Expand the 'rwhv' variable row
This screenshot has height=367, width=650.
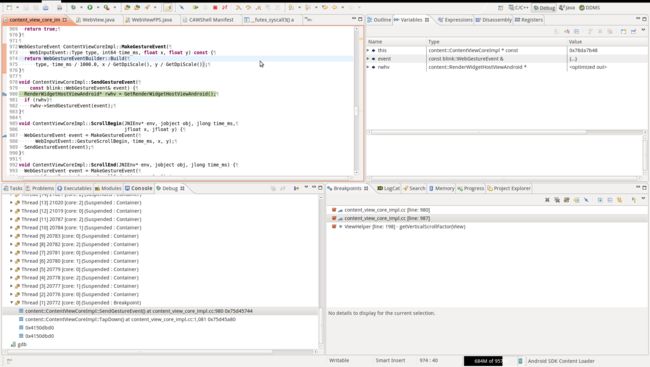(368, 67)
